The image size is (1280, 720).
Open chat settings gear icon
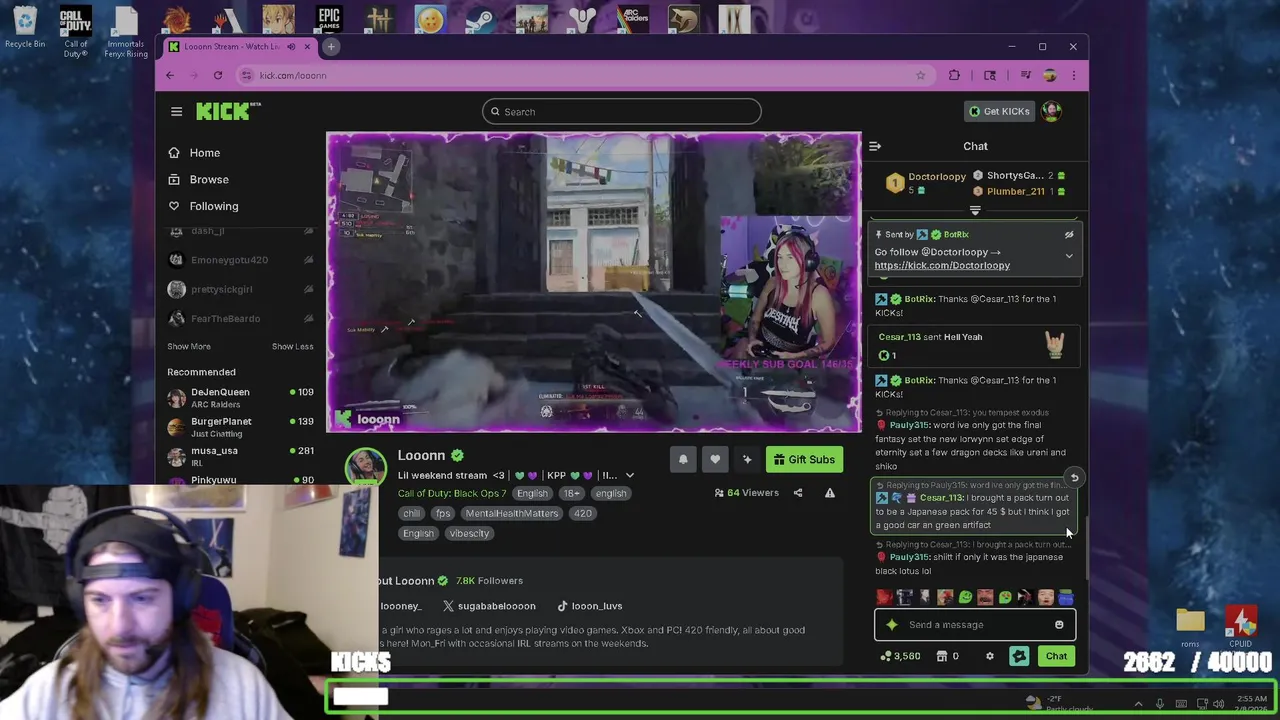[x=990, y=656]
